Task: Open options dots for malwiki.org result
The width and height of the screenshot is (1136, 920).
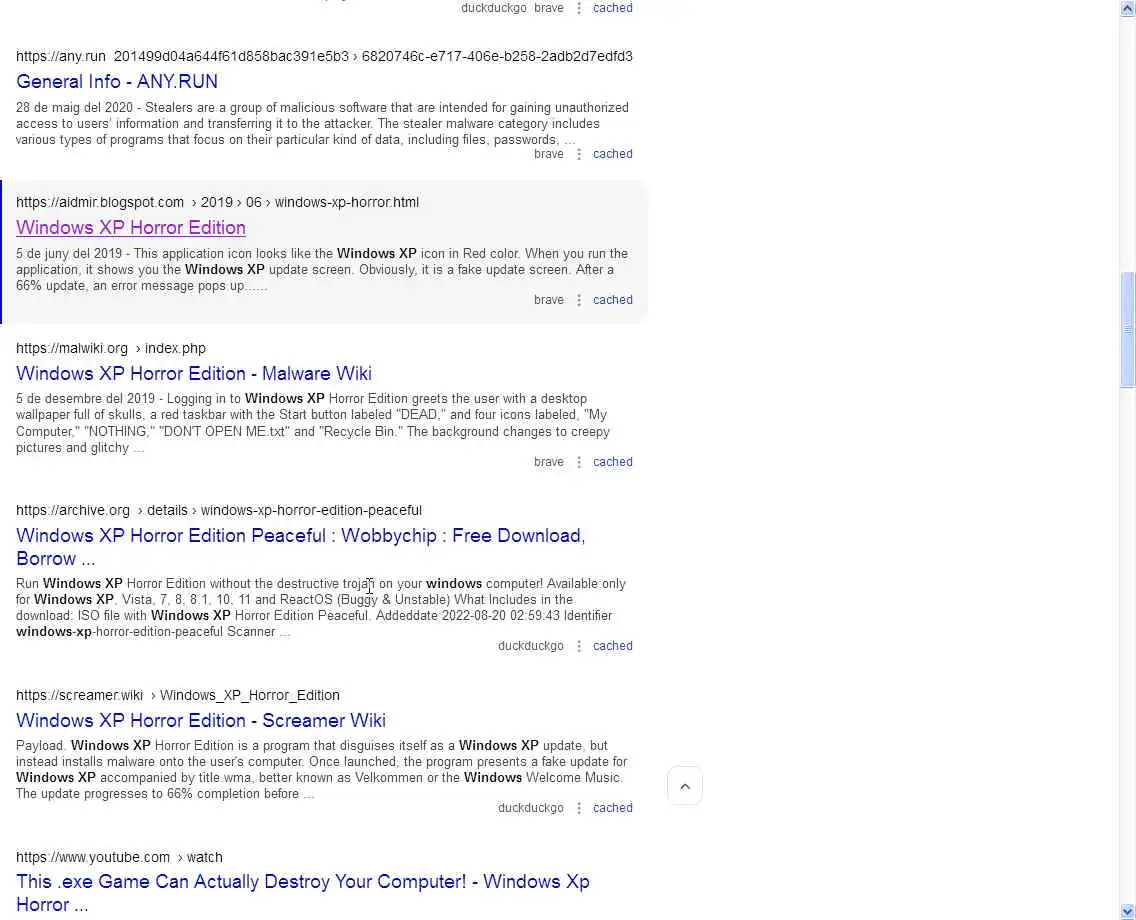Action: click(578, 462)
